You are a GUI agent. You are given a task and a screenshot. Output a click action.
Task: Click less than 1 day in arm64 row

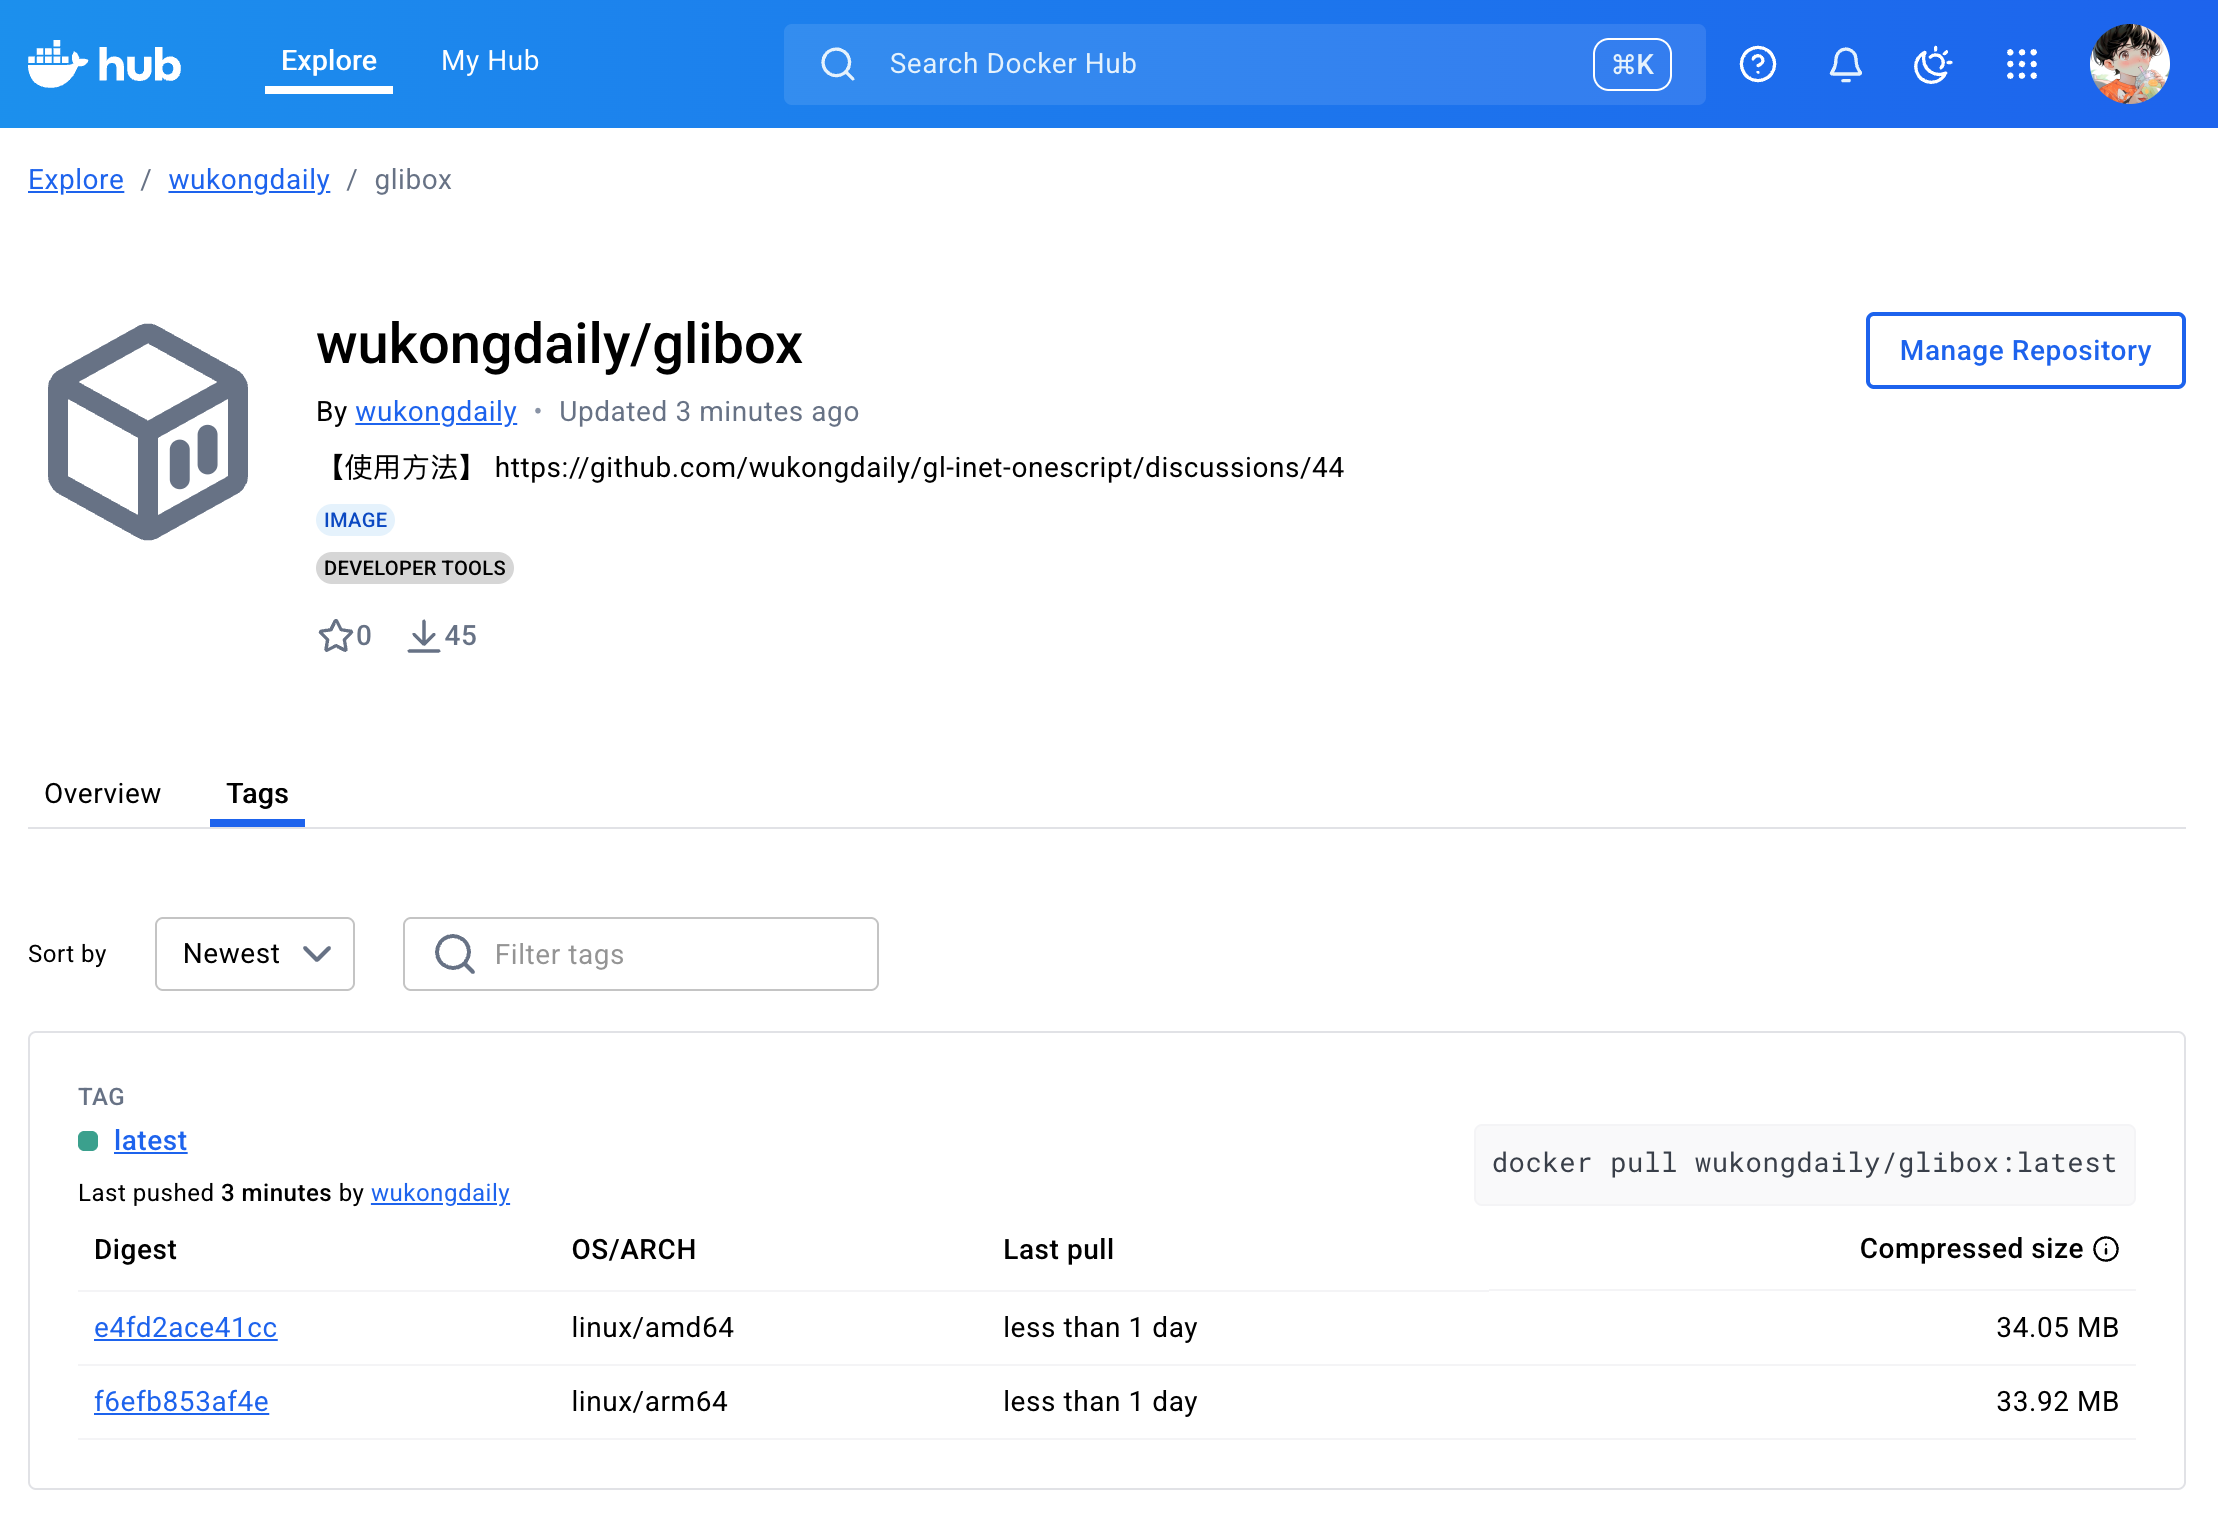[x=1100, y=1401]
